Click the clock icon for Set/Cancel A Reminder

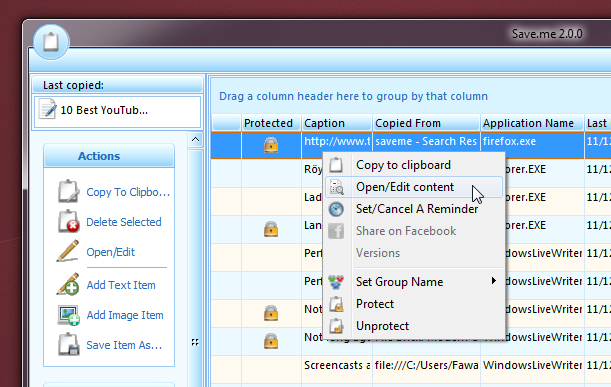click(x=336, y=209)
